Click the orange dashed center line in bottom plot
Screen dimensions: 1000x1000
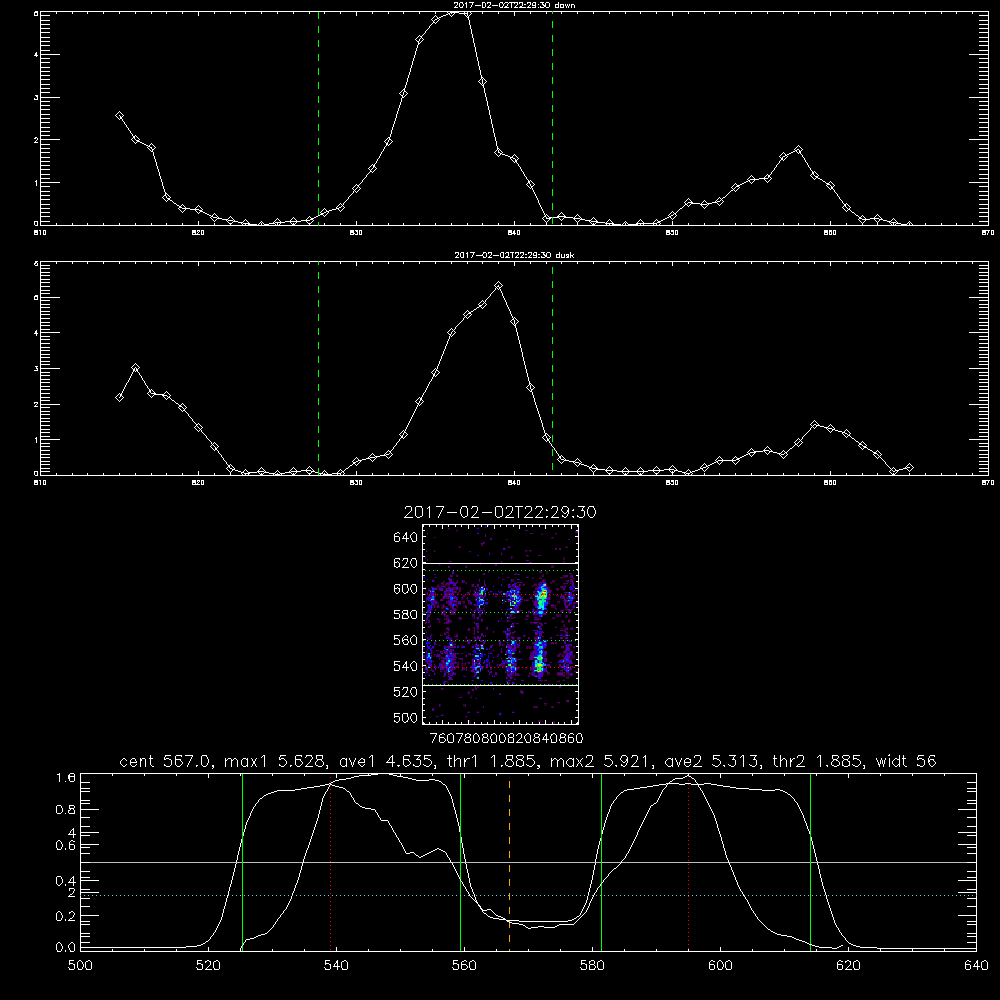point(510,861)
